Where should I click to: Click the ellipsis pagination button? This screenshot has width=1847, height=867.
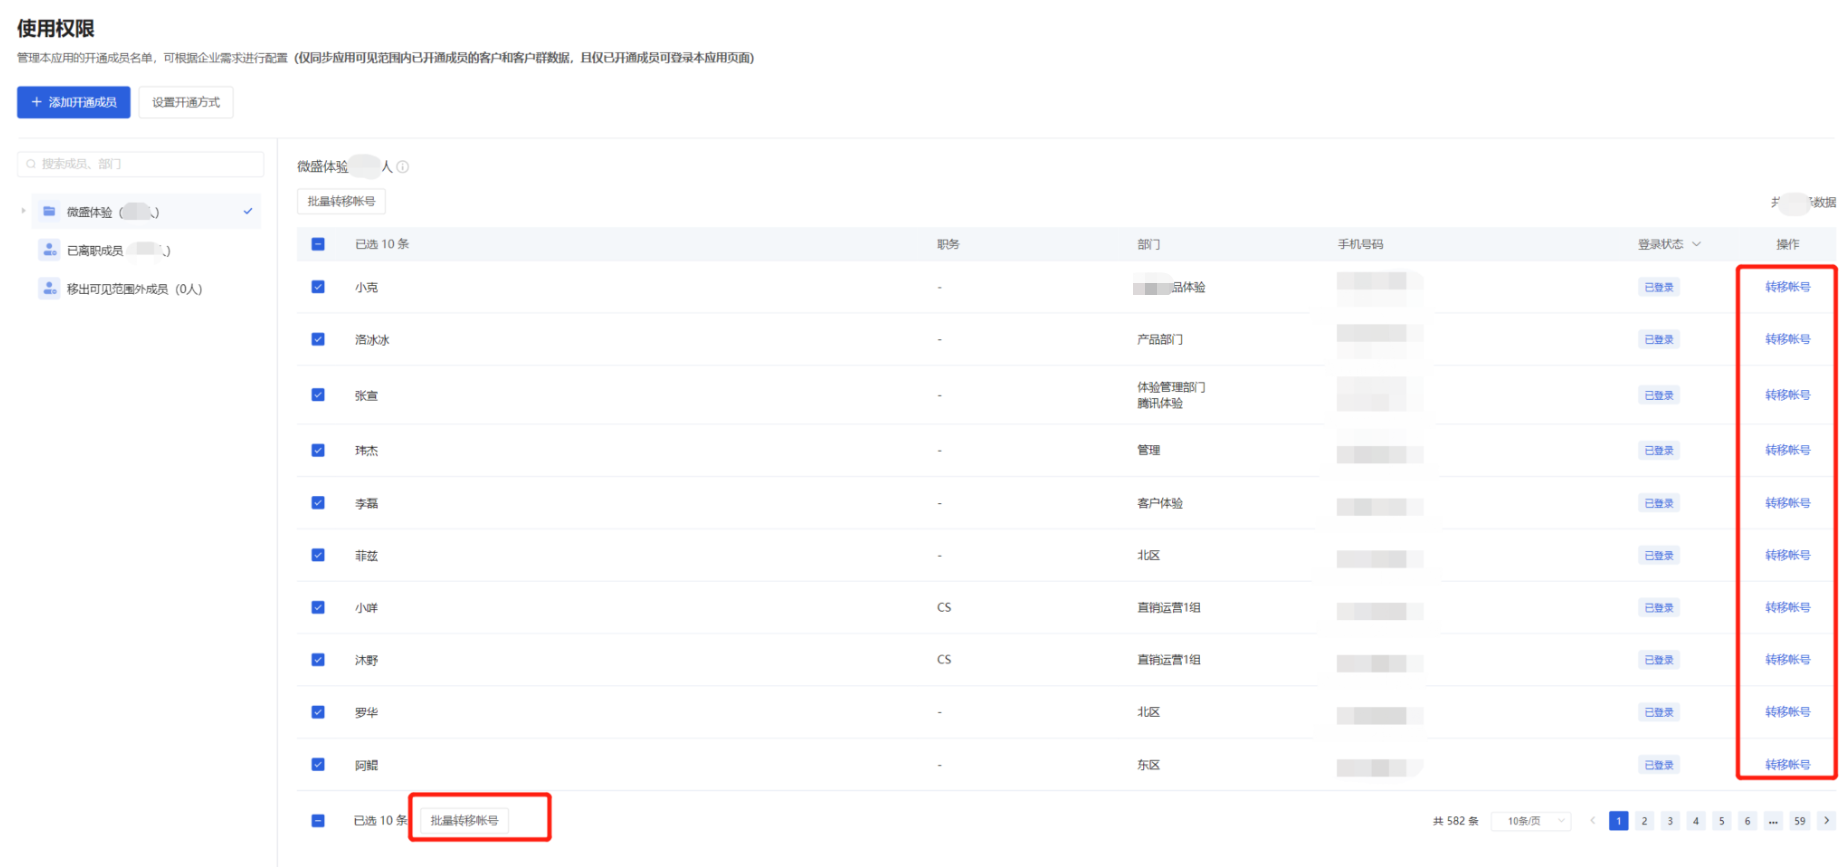1773,821
